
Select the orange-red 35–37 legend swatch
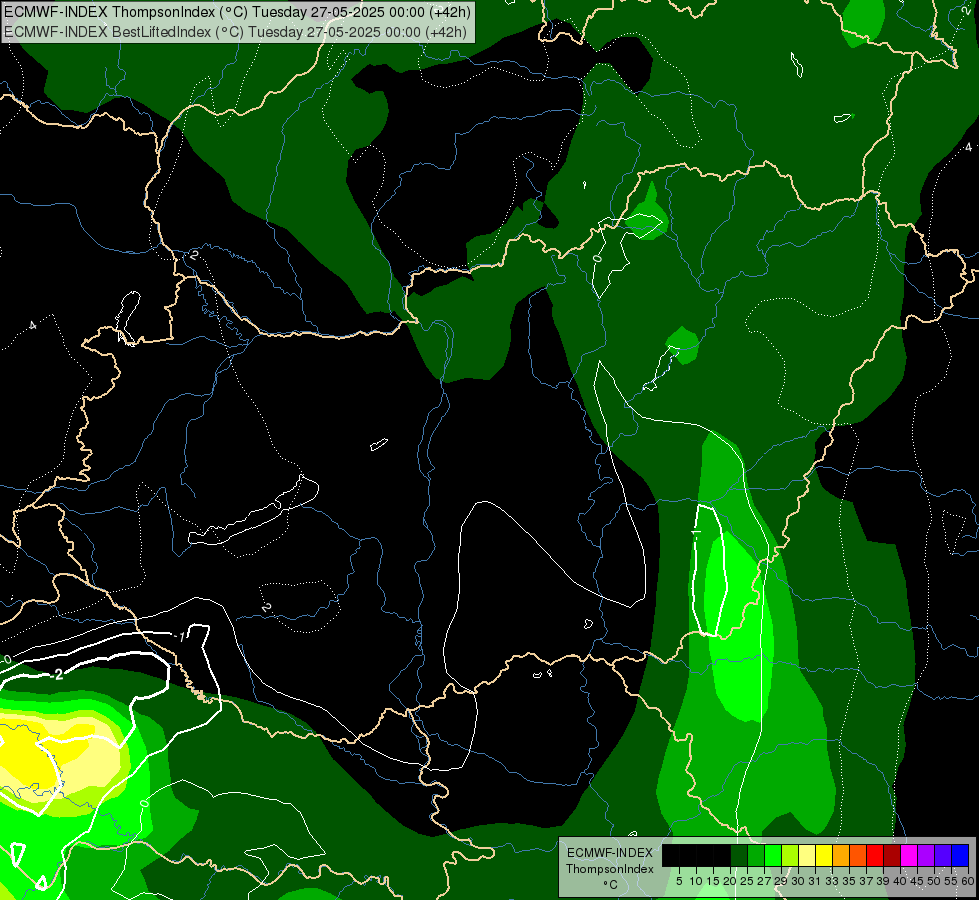click(858, 856)
